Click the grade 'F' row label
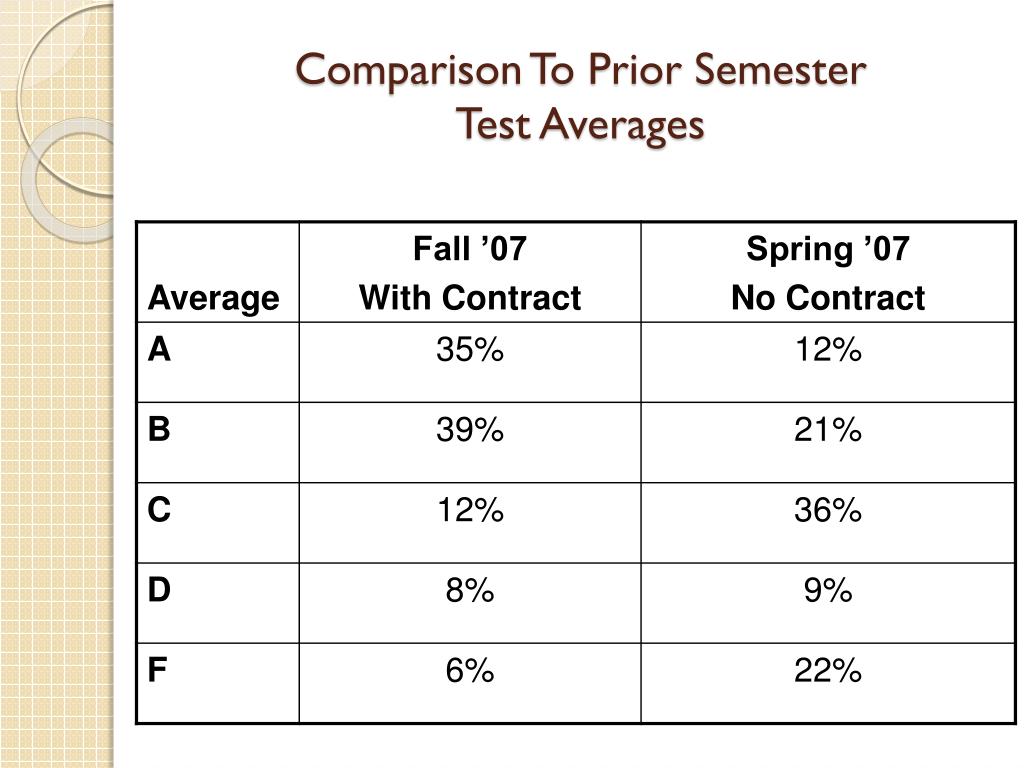Image resolution: width=1024 pixels, height=768 pixels. coord(218,683)
